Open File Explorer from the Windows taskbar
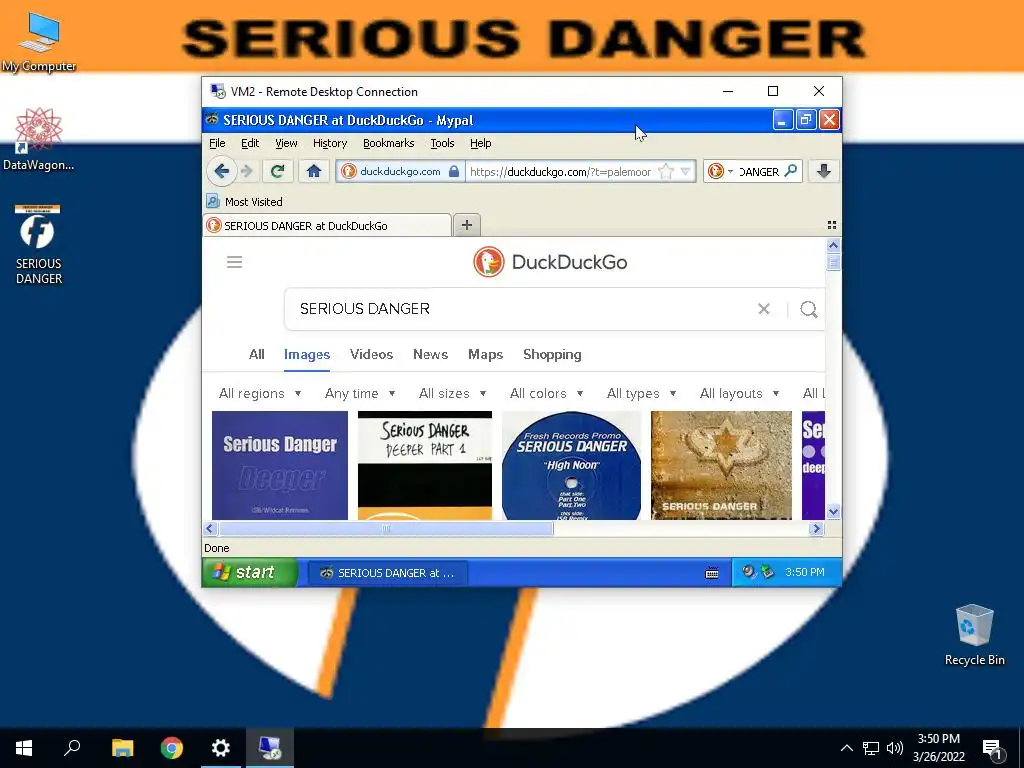The height and width of the screenshot is (768, 1024). click(x=122, y=748)
